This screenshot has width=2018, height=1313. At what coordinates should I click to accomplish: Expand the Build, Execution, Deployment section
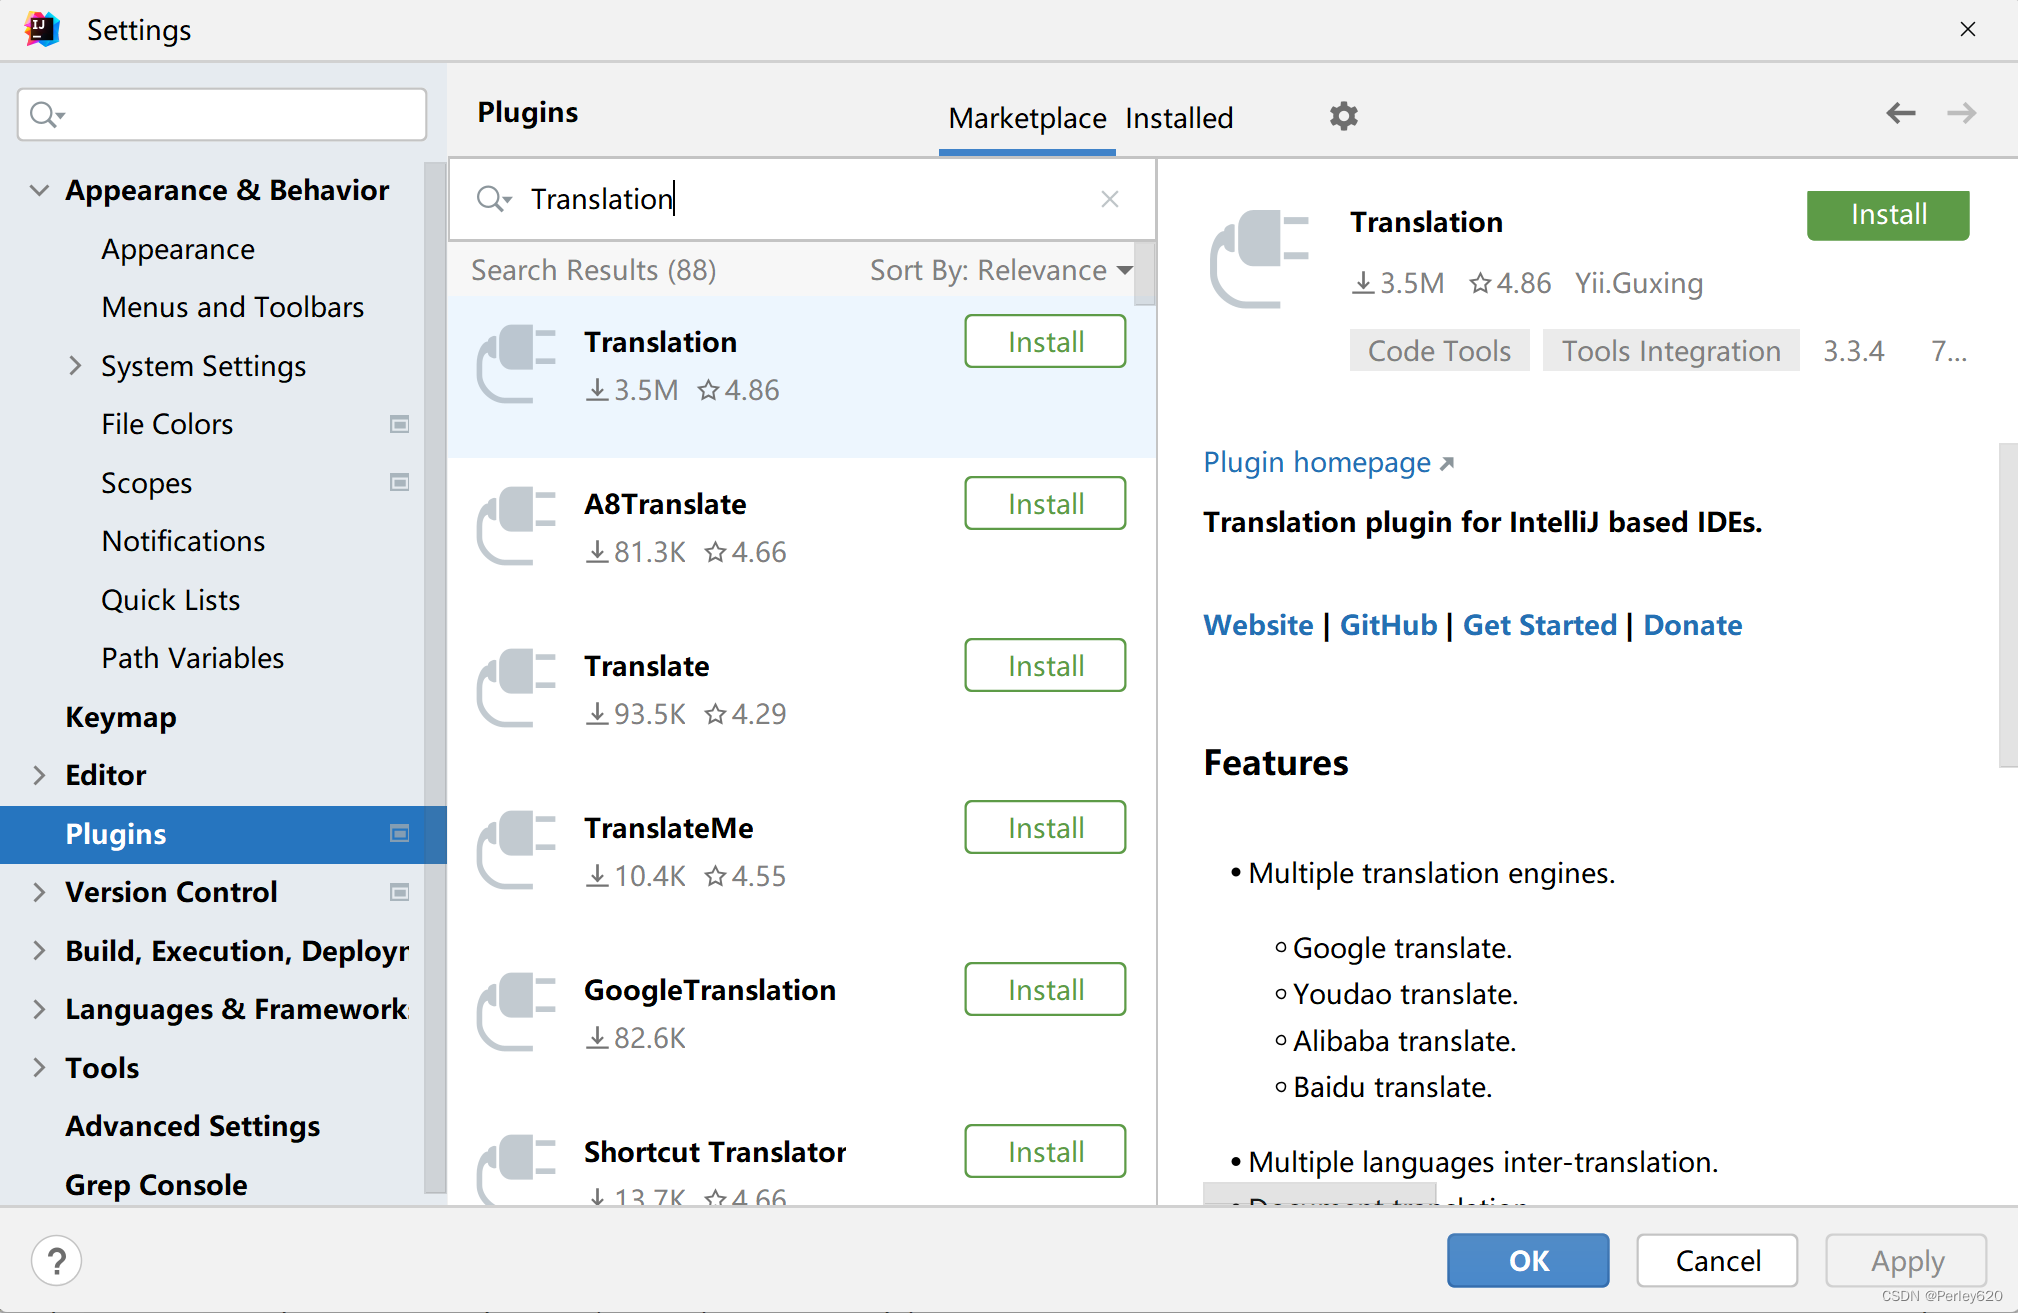tap(39, 951)
